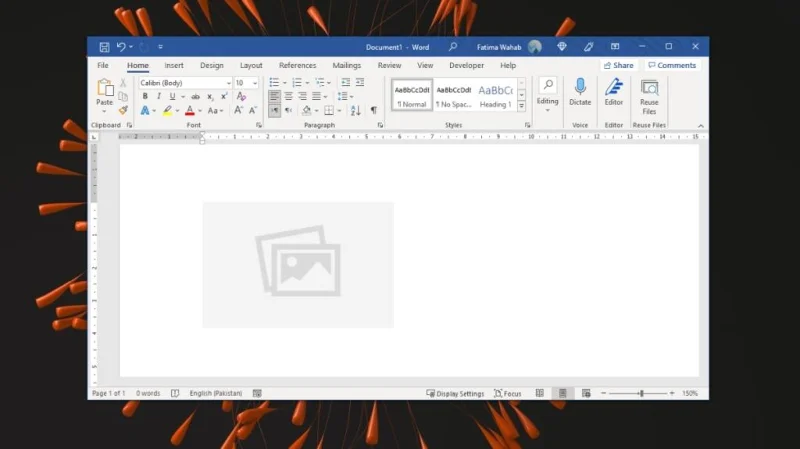The width and height of the screenshot is (800, 449).
Task: Enable Focus mode
Action: [x=508, y=393]
